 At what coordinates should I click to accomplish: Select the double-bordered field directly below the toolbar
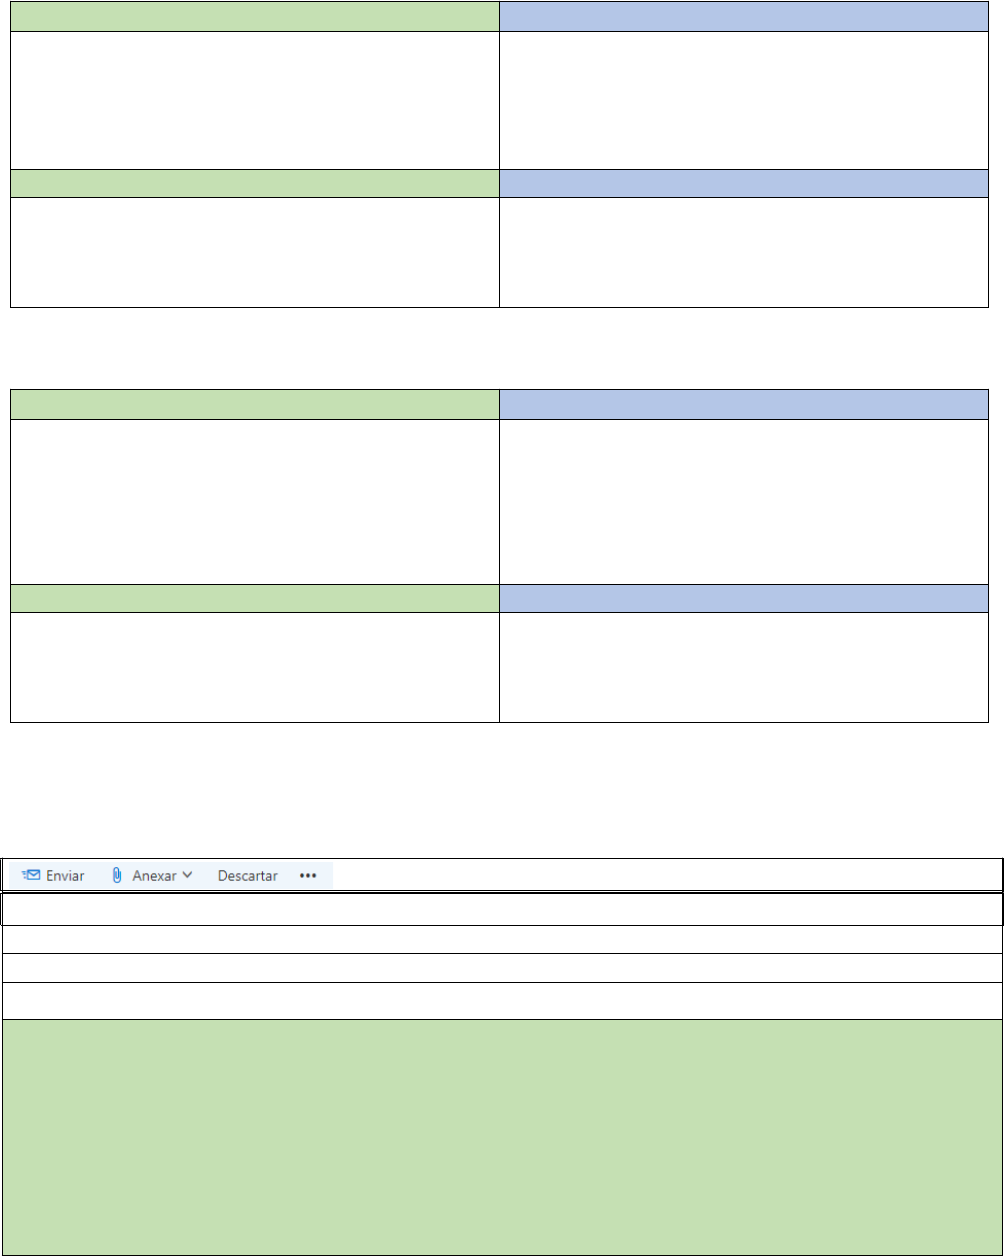point(502,909)
